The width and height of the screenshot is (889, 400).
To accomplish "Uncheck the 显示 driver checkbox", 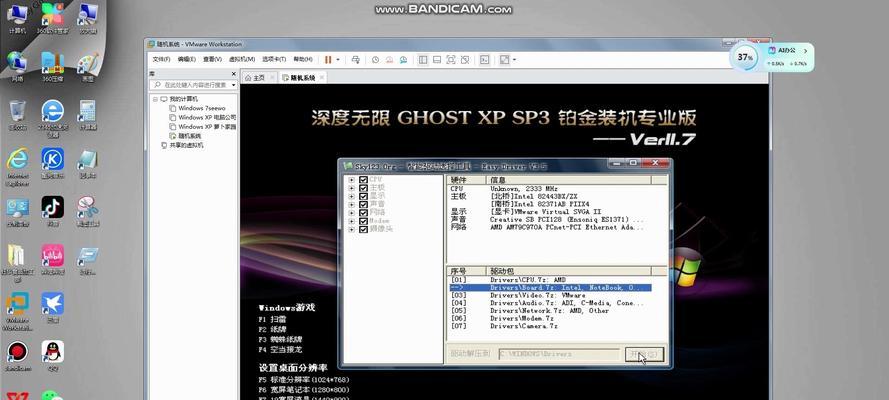I will [x=363, y=197].
